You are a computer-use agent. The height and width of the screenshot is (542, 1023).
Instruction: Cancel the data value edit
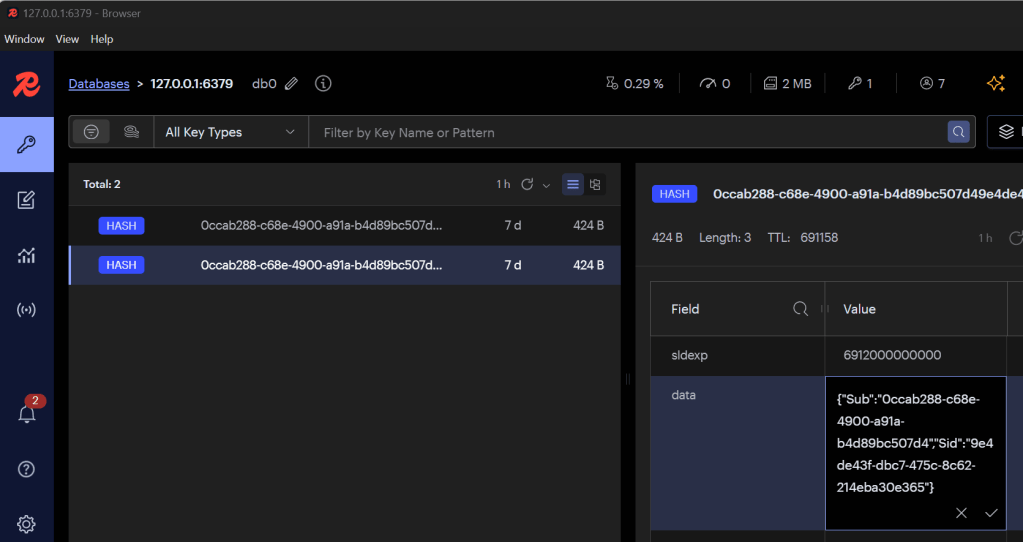[961, 513]
